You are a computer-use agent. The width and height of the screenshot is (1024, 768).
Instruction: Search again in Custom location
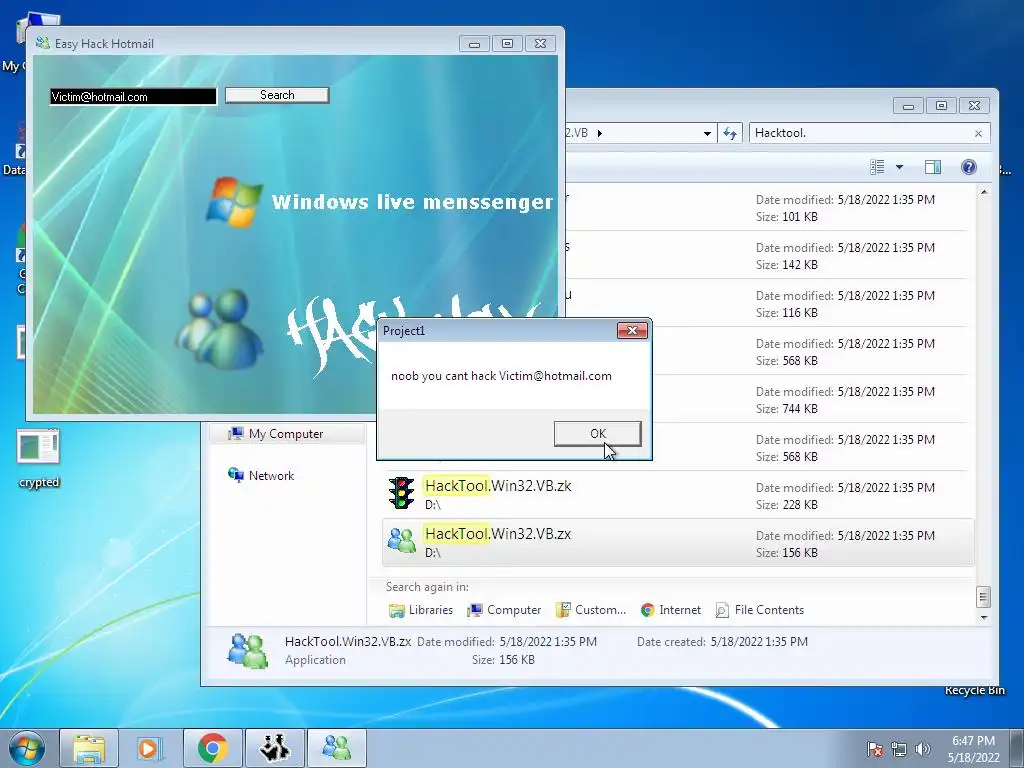click(590, 610)
